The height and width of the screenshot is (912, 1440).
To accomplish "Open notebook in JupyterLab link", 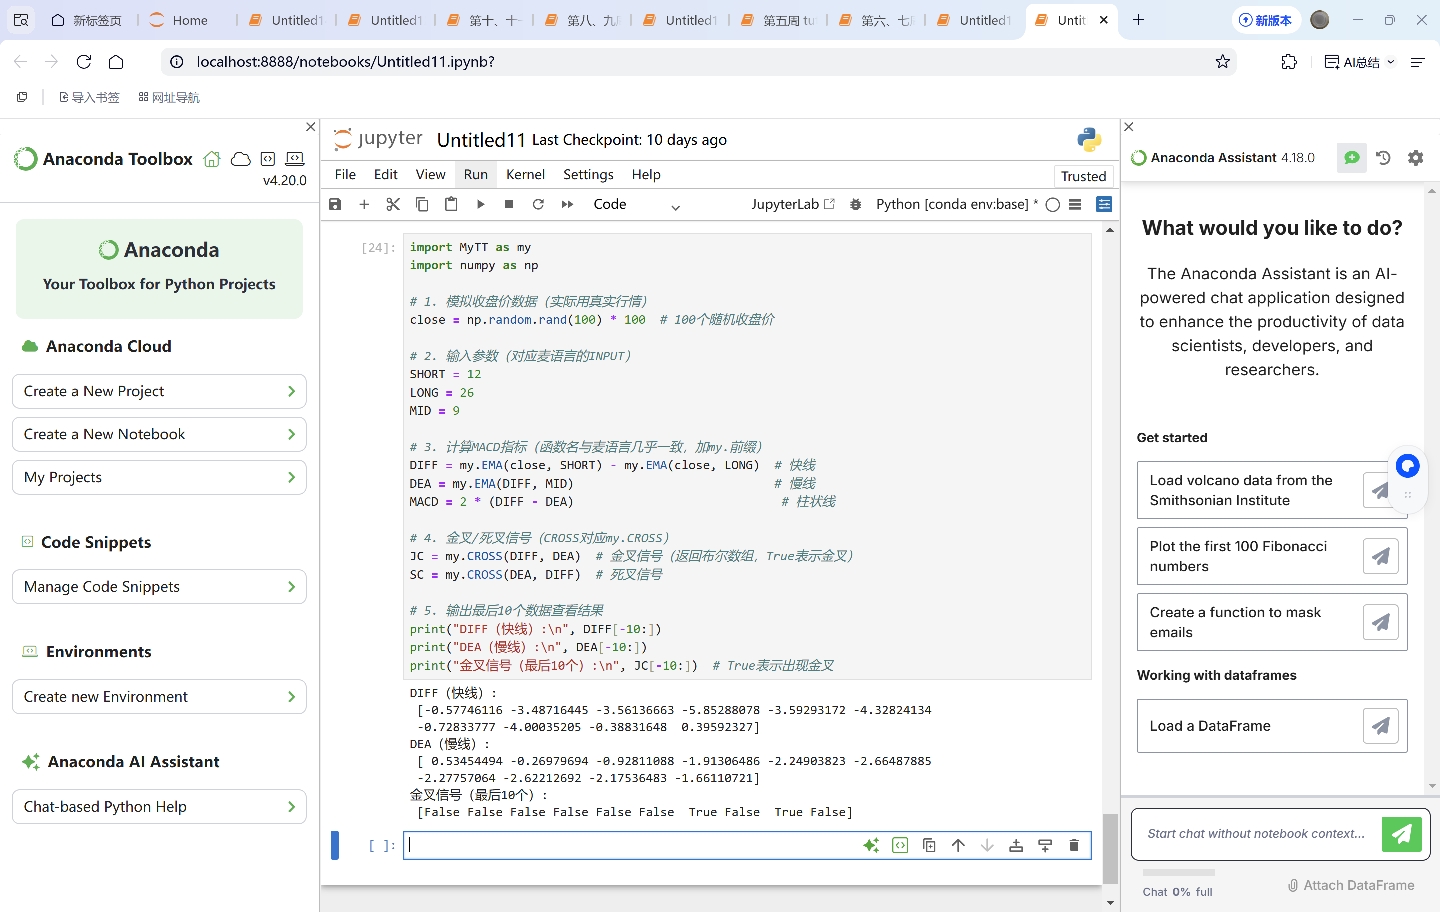I will 792,204.
